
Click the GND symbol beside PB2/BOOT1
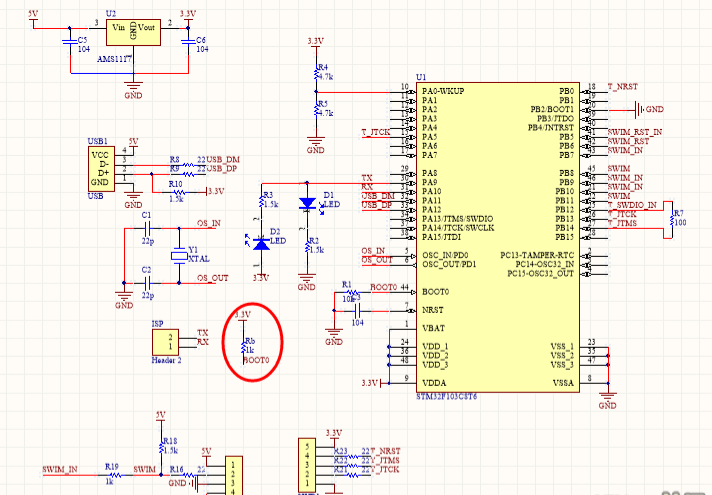640,110
